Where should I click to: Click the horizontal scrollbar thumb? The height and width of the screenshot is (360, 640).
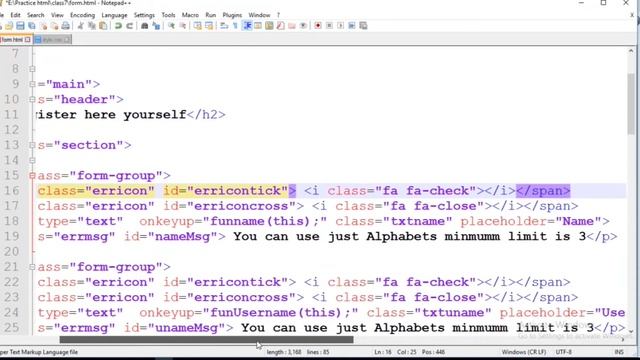point(207,340)
